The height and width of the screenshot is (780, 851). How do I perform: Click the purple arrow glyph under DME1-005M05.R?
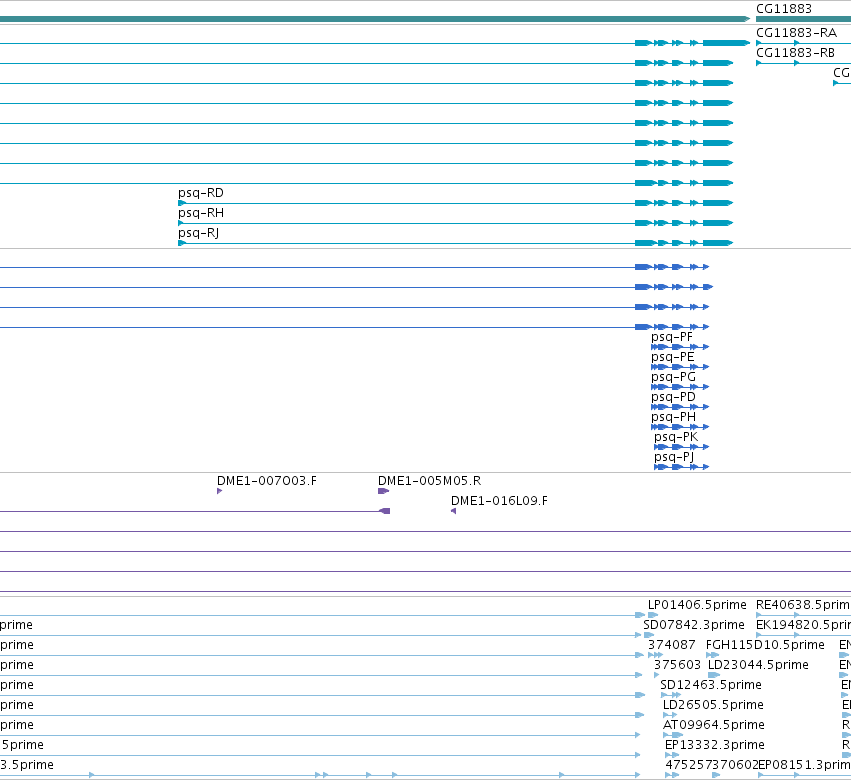(x=383, y=491)
